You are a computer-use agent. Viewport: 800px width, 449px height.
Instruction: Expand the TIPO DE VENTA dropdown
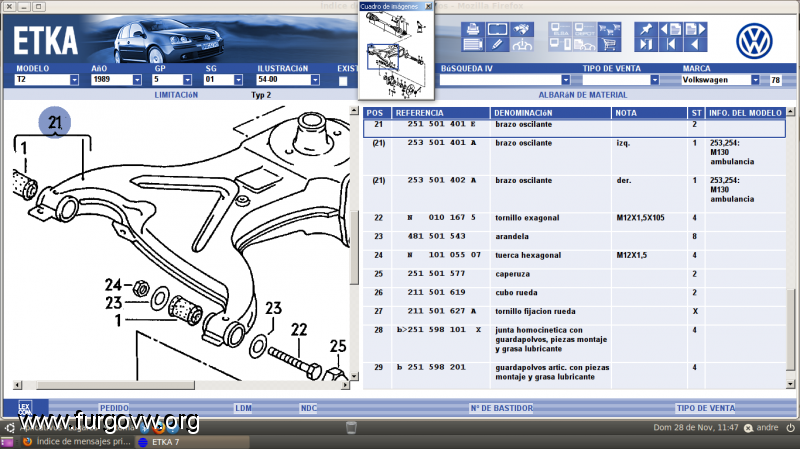pyautogui.click(x=655, y=80)
